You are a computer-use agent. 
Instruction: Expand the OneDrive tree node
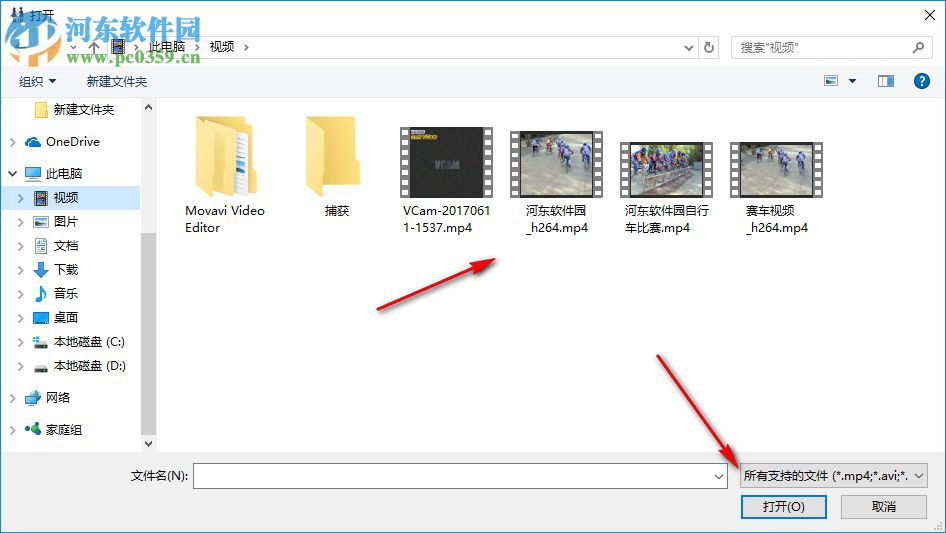13,142
